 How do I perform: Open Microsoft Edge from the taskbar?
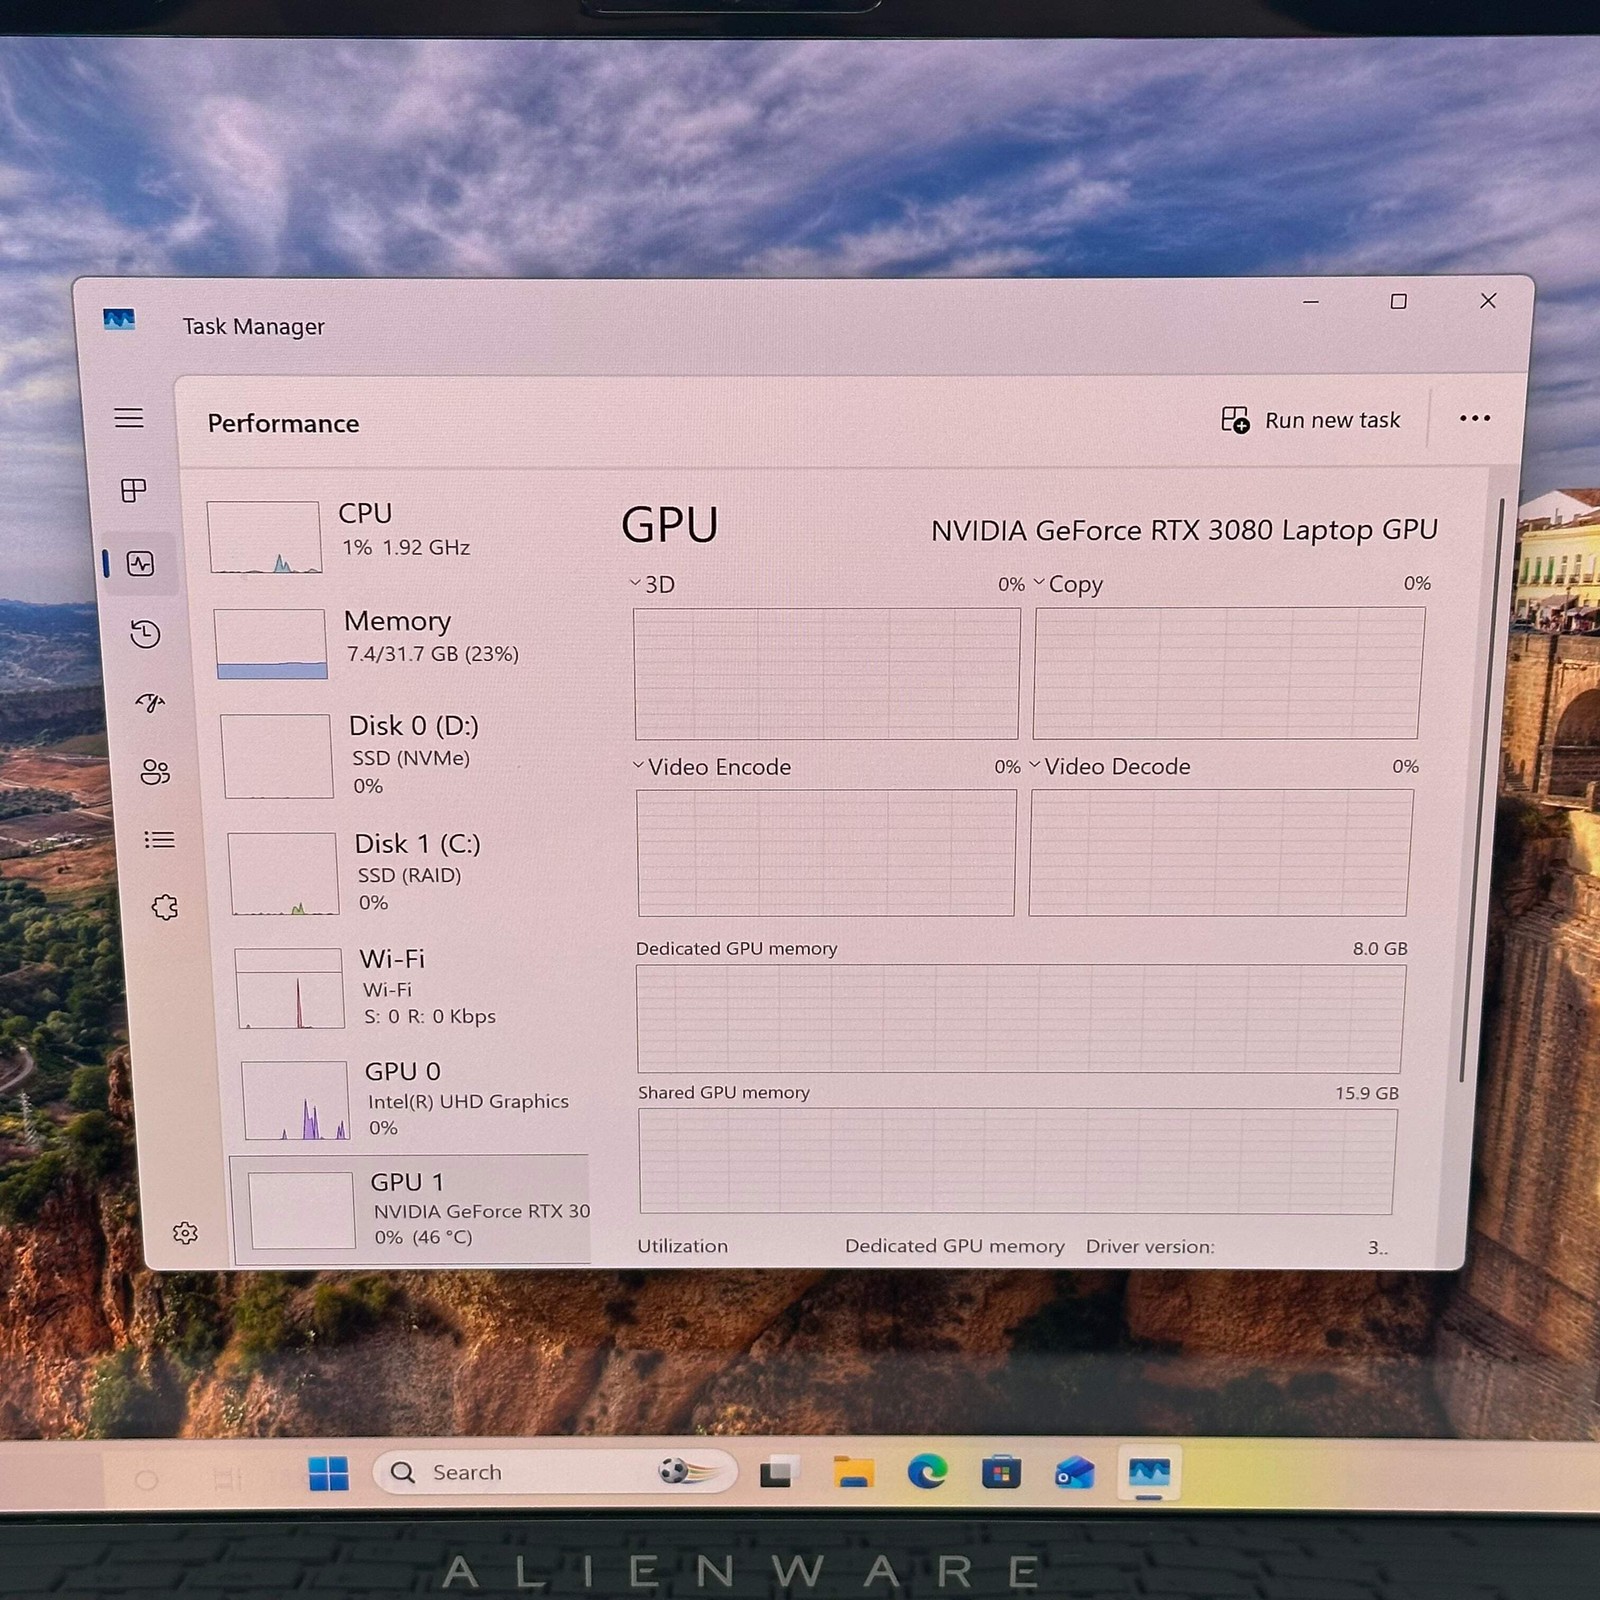927,1472
